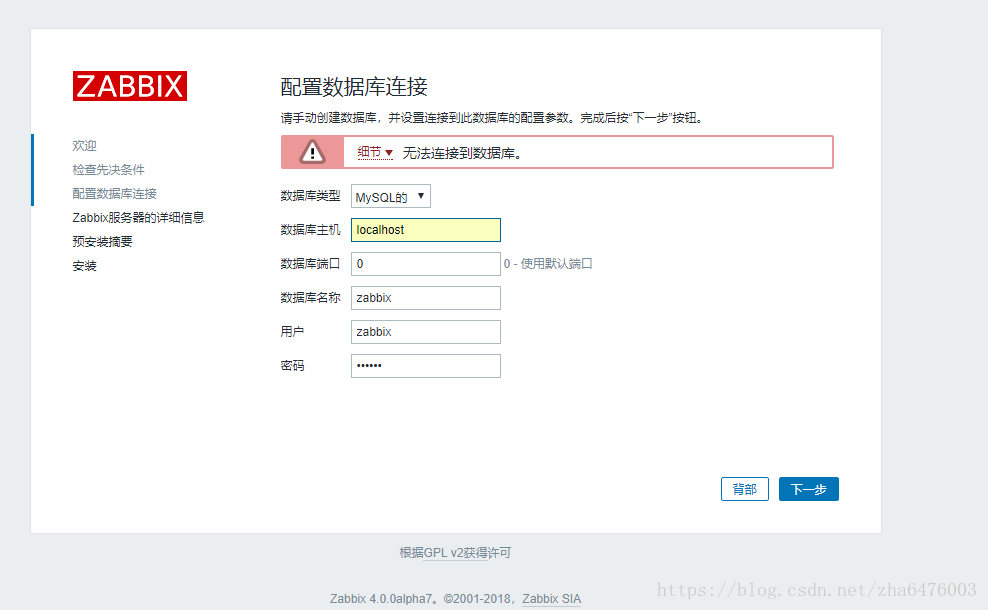988x610 pixels.
Task: Select the 安装 step
Action: point(84,265)
